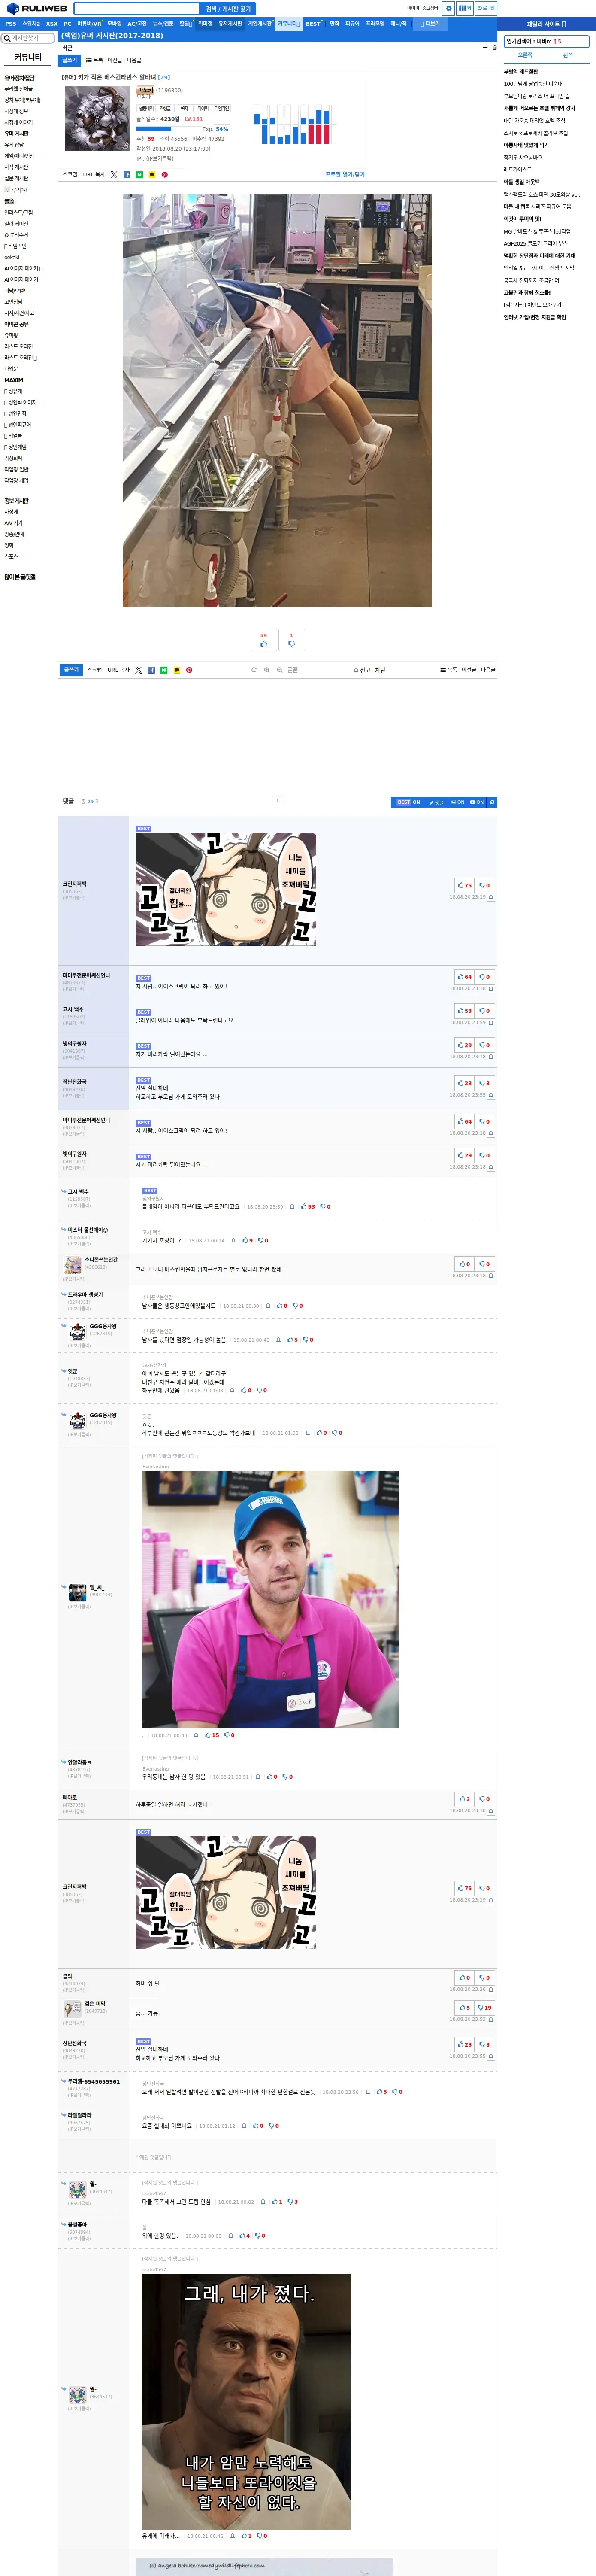Like the Paul Rudd image comment showing 15
Screen dimensions: 596x2576
click(x=213, y=1735)
